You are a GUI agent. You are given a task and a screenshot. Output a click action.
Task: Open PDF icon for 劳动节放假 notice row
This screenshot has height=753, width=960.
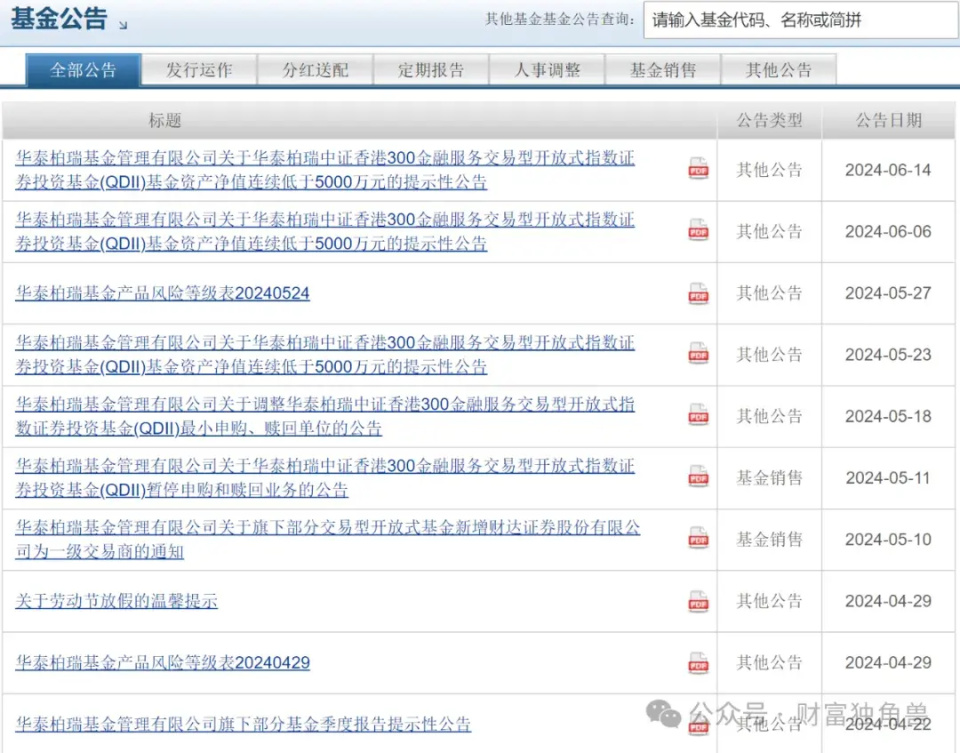click(698, 602)
